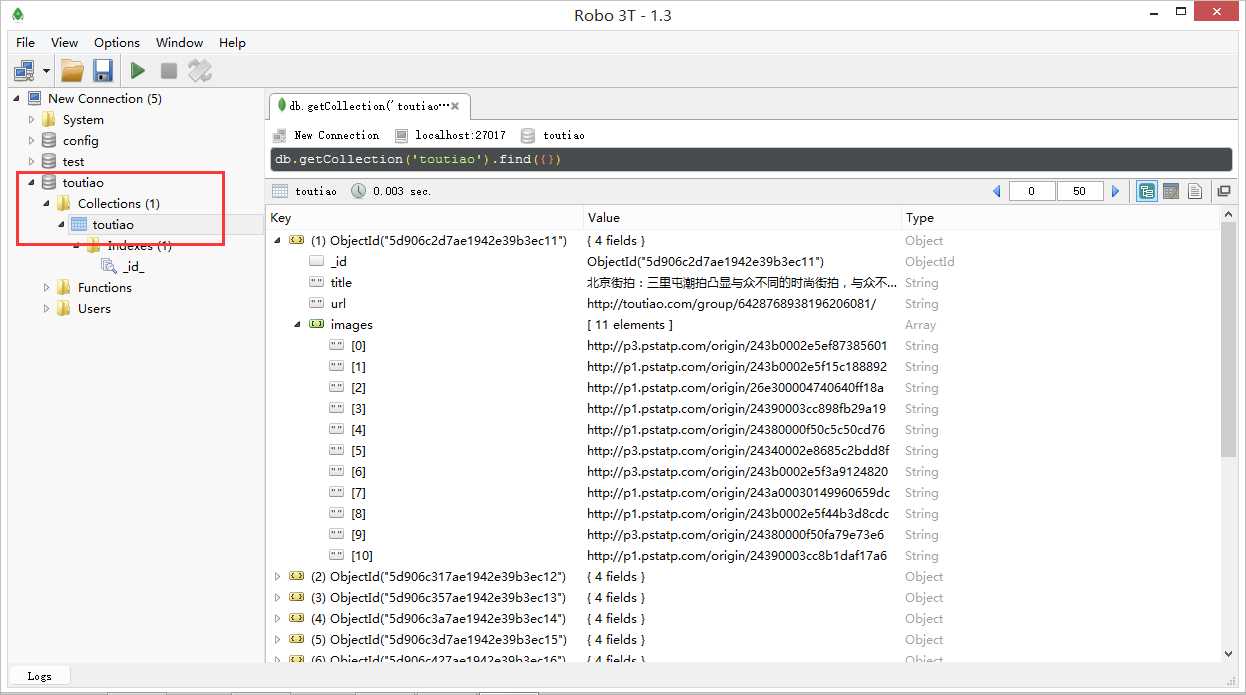Click the url value http://toutiao.com/group/6428768938196206081/

pyautogui.click(x=731, y=303)
